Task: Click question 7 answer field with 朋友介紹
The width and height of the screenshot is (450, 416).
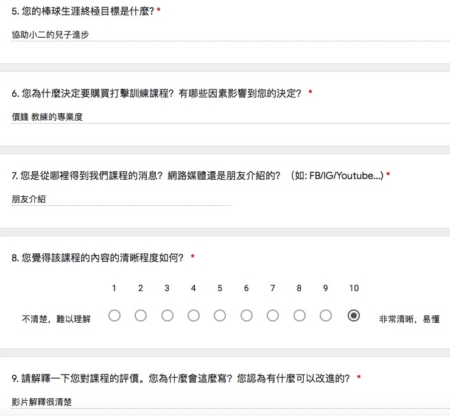Action: pyautogui.click(x=121, y=199)
